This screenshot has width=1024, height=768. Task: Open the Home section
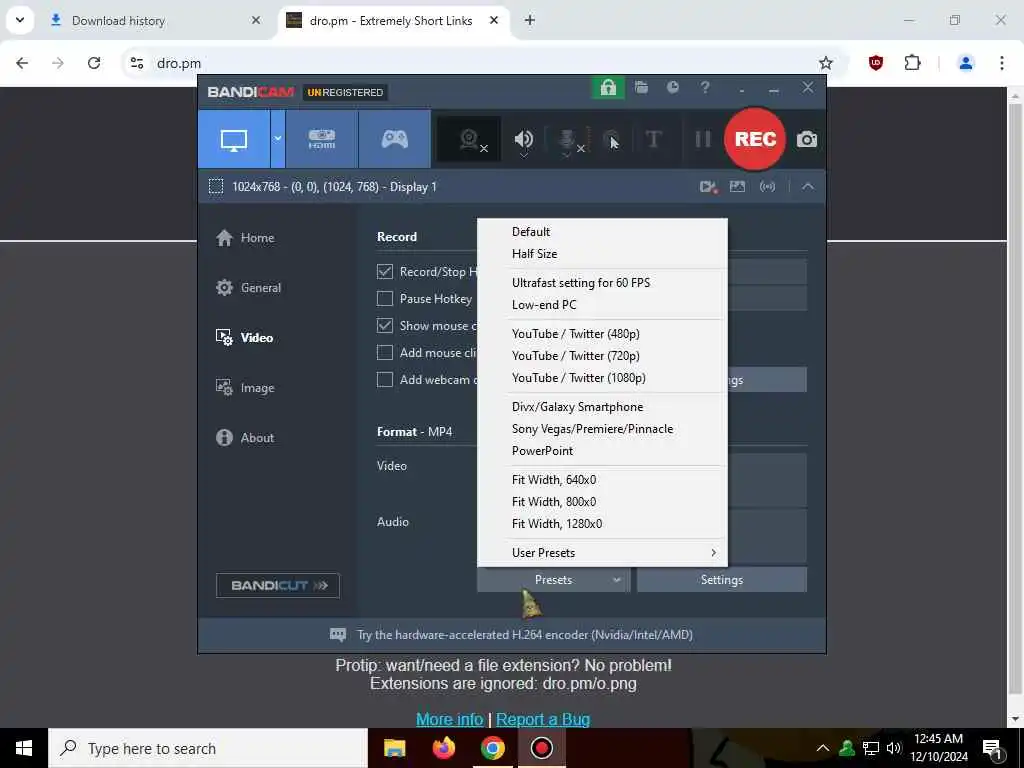245,238
